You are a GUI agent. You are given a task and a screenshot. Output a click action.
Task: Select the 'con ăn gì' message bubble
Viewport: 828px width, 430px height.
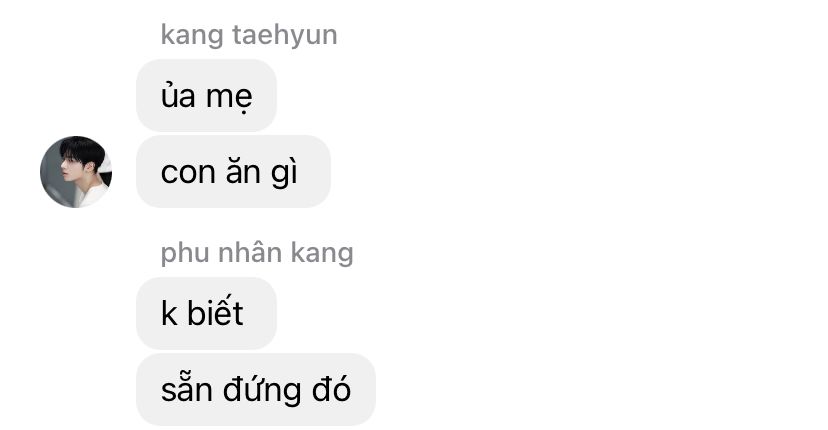click(x=233, y=171)
